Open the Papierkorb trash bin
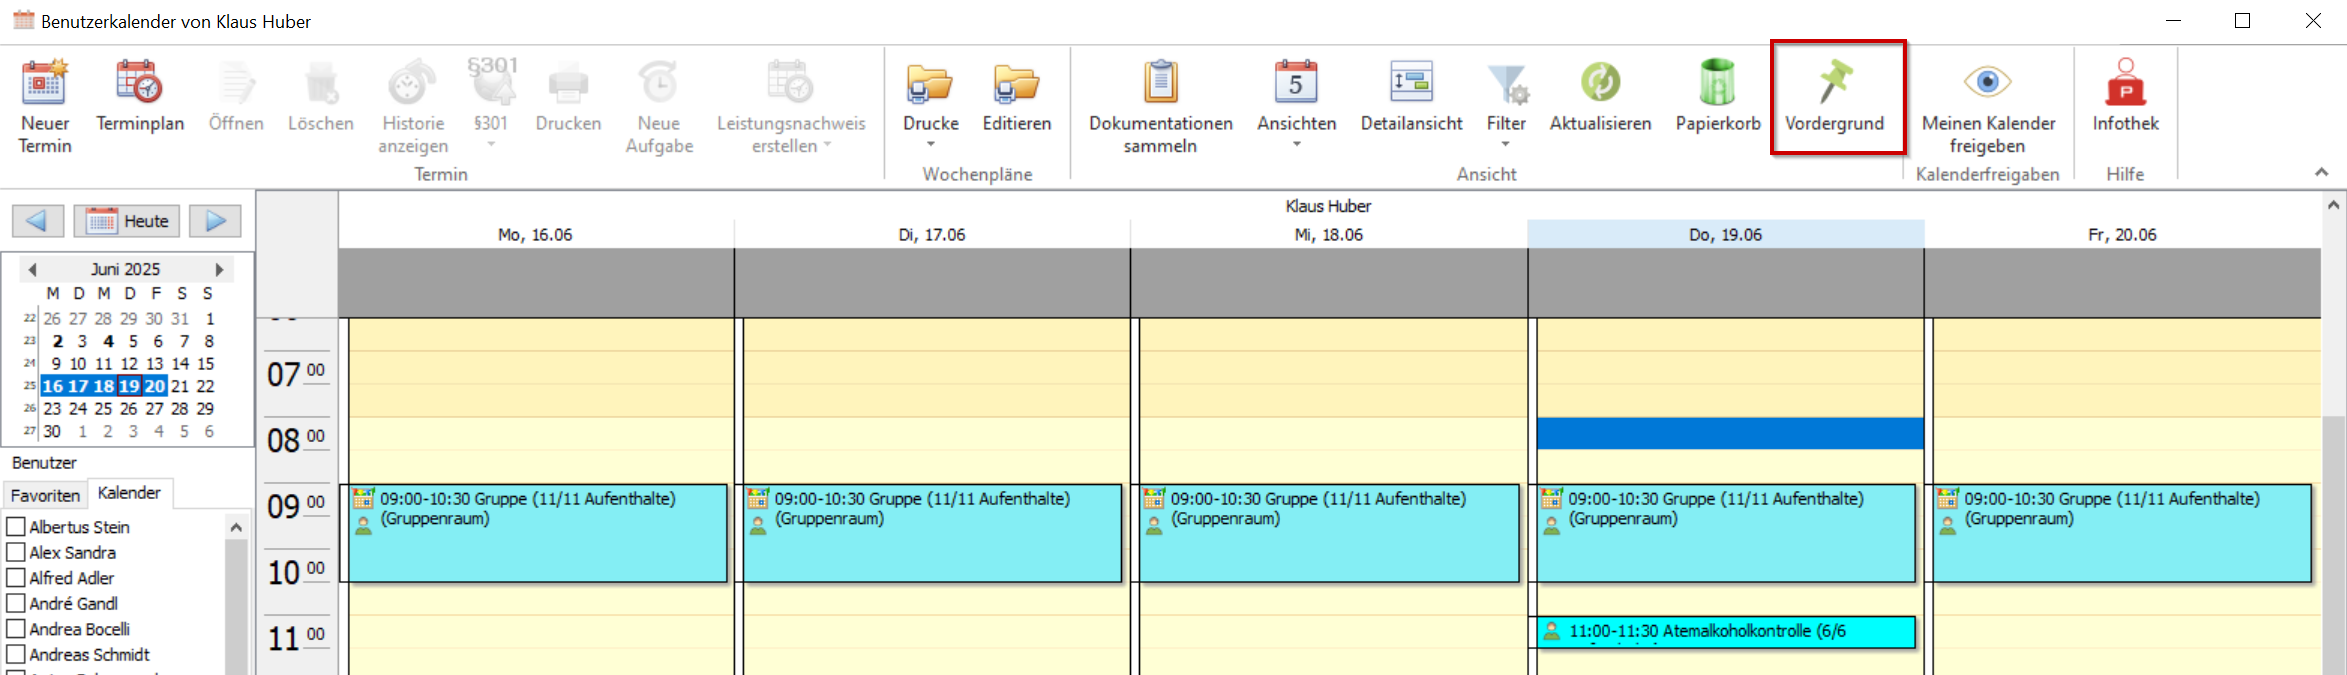The image size is (2347, 675). (1717, 84)
